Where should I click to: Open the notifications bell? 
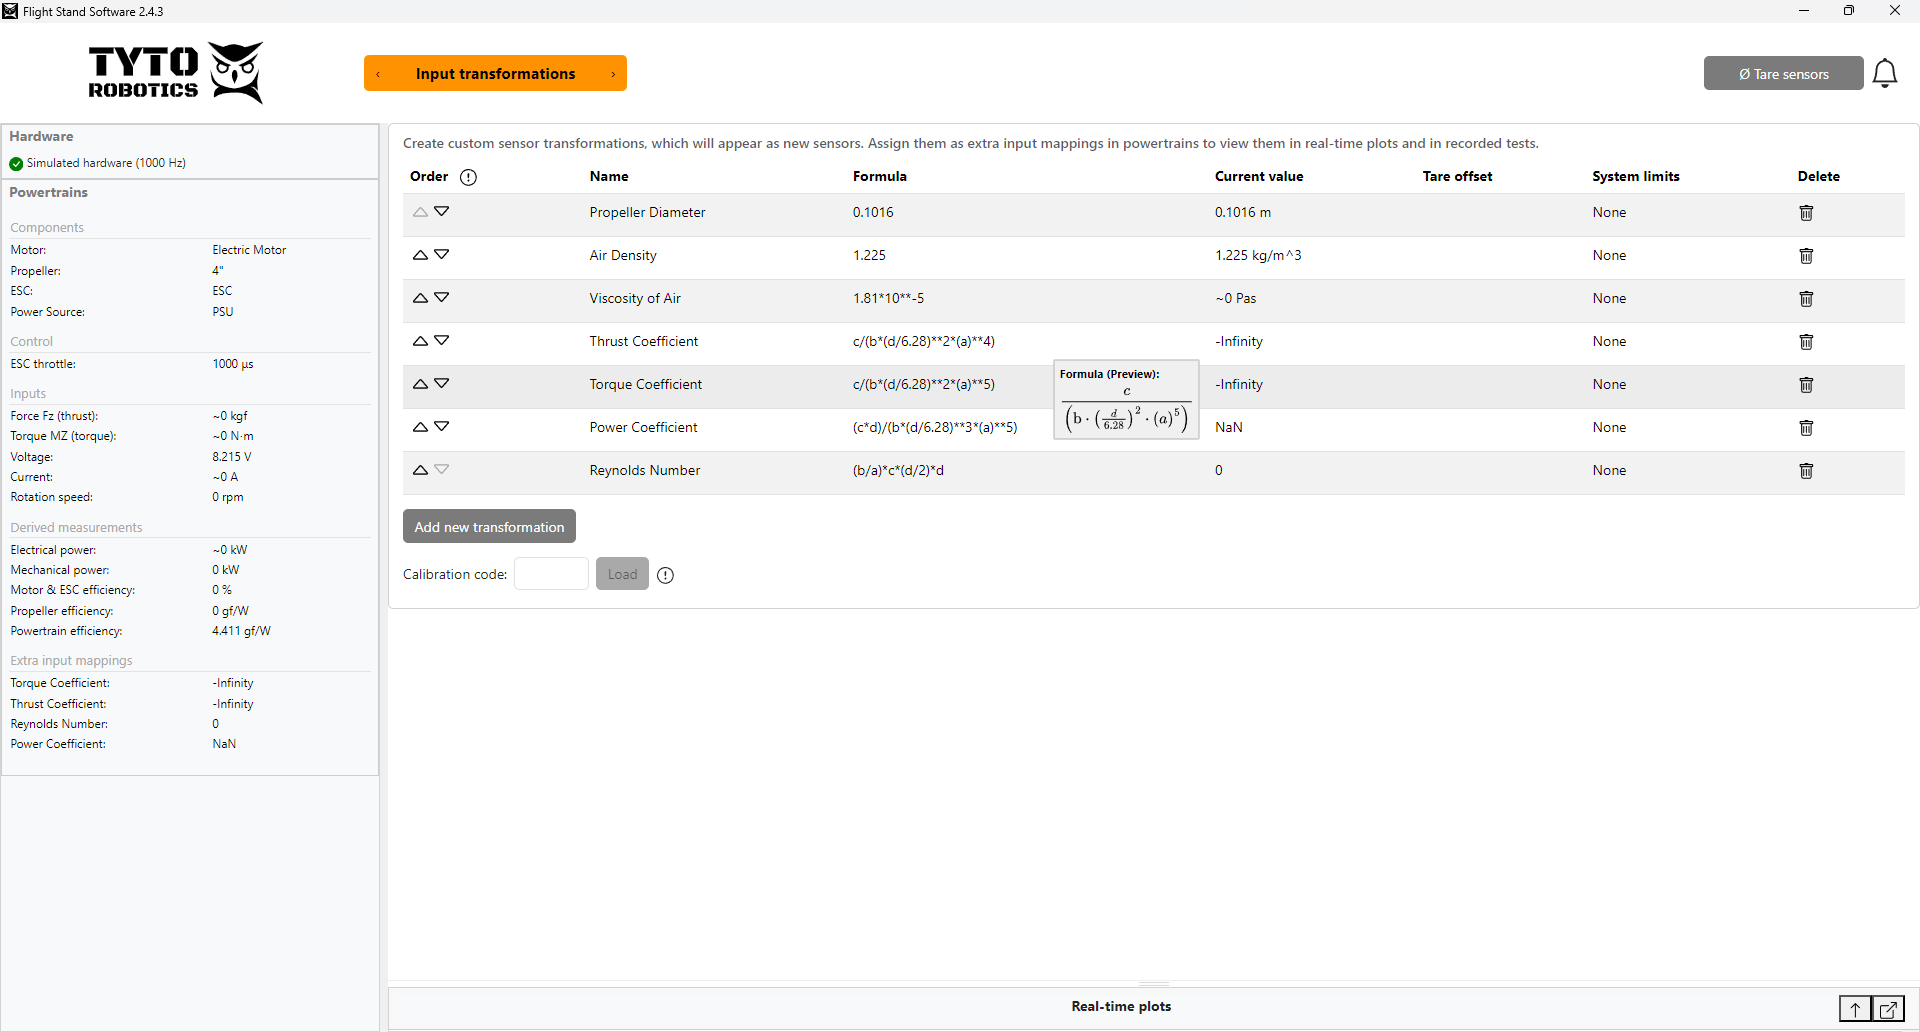(x=1886, y=72)
